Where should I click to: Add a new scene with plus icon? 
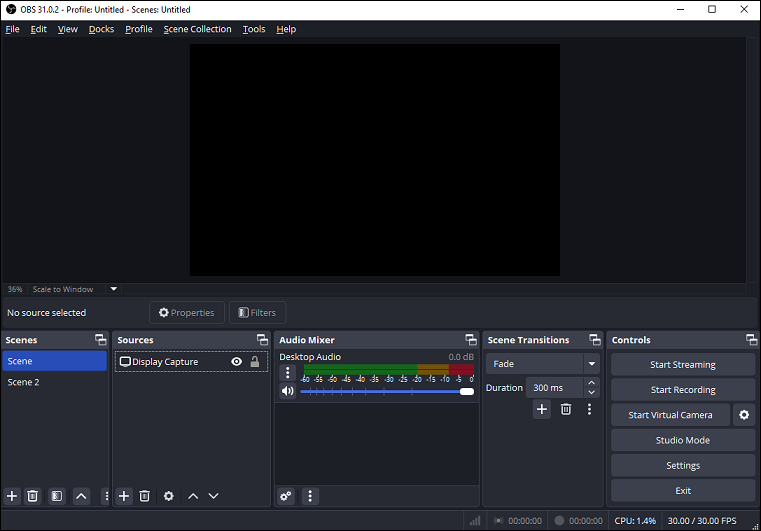click(12, 496)
